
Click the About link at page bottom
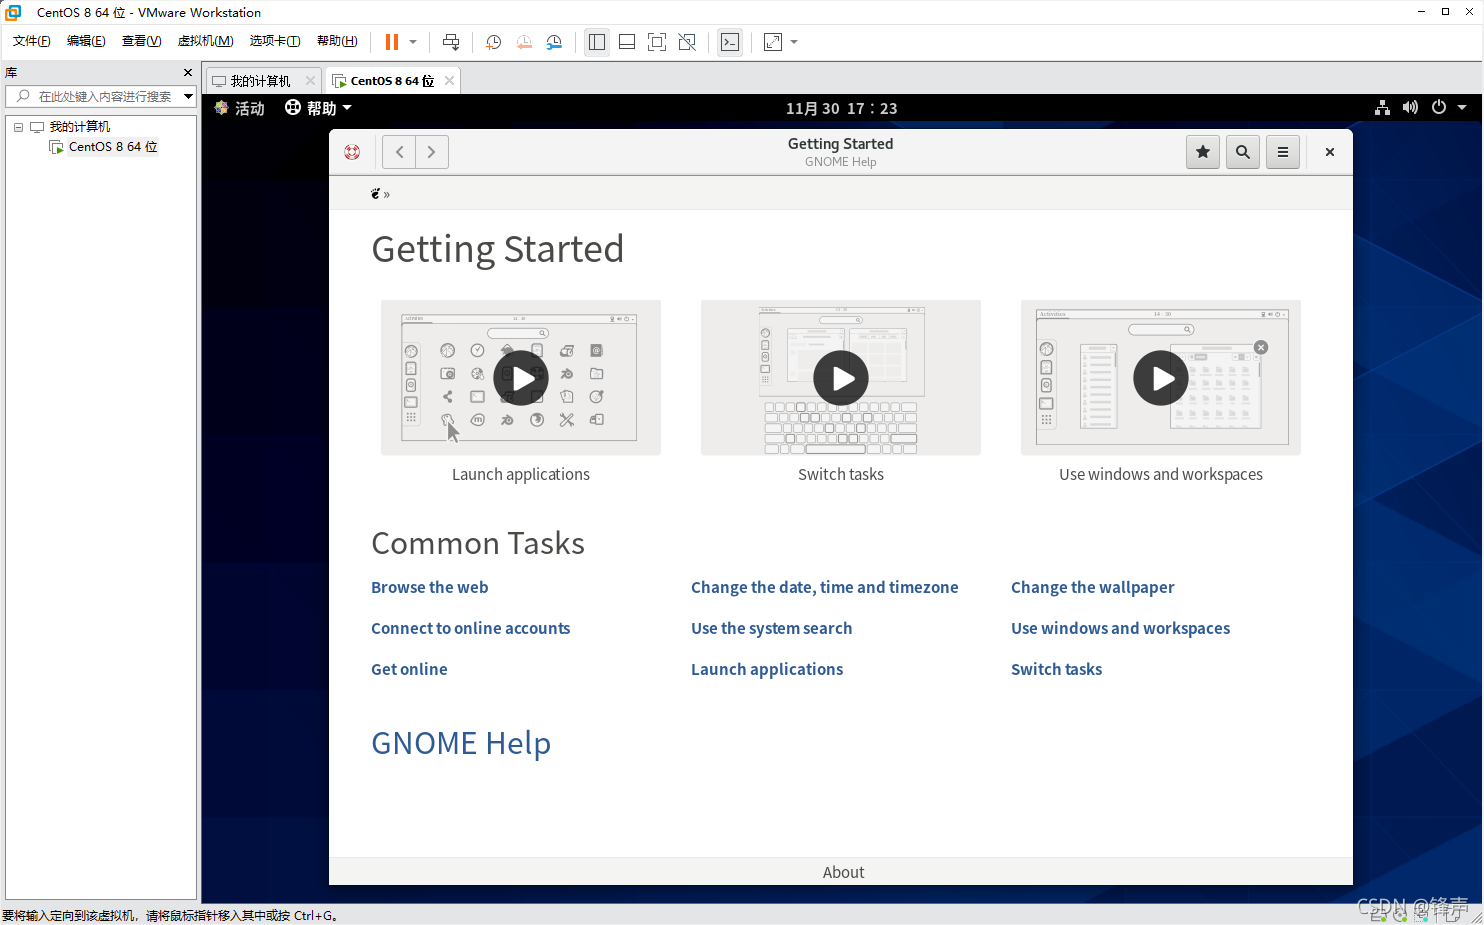pos(843,872)
